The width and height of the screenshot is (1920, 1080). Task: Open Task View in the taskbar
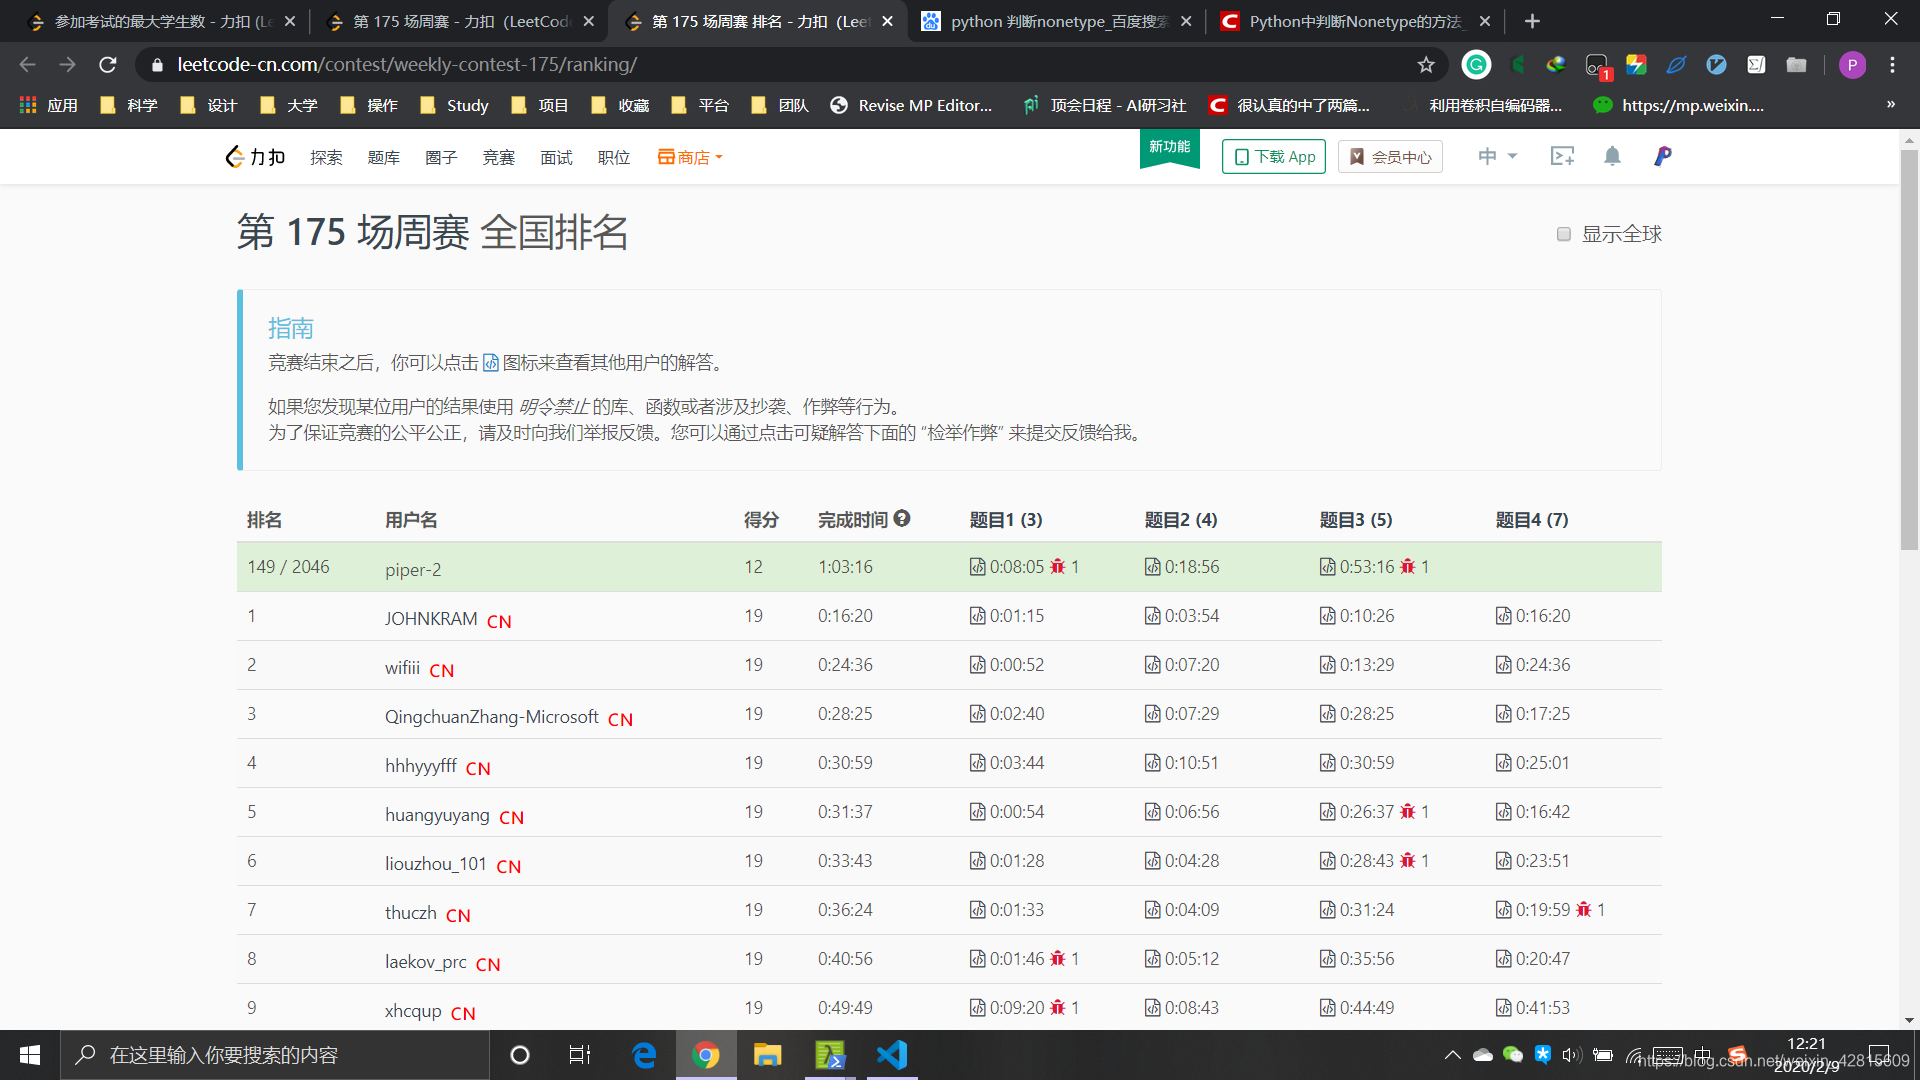[580, 1055]
